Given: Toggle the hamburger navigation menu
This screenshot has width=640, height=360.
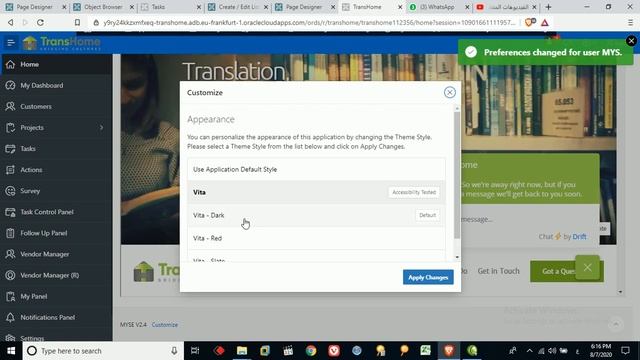Looking at the screenshot, I should (x=11, y=42).
